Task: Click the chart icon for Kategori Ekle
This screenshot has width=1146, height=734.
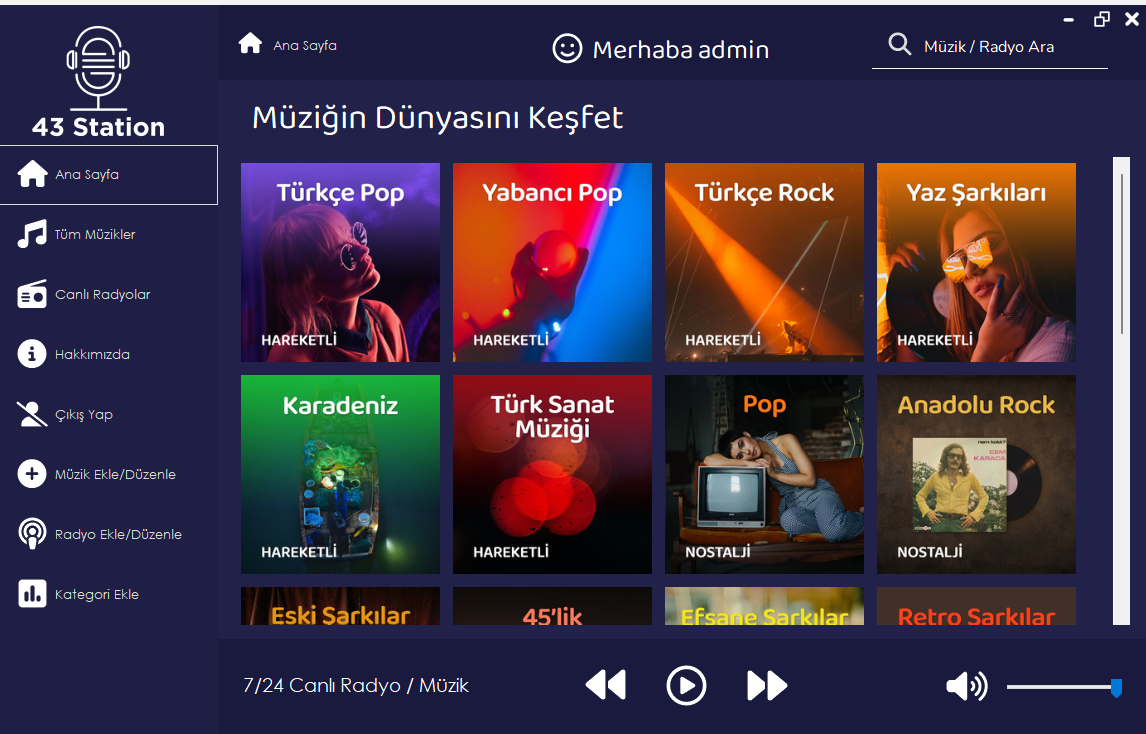Action: pos(32,594)
